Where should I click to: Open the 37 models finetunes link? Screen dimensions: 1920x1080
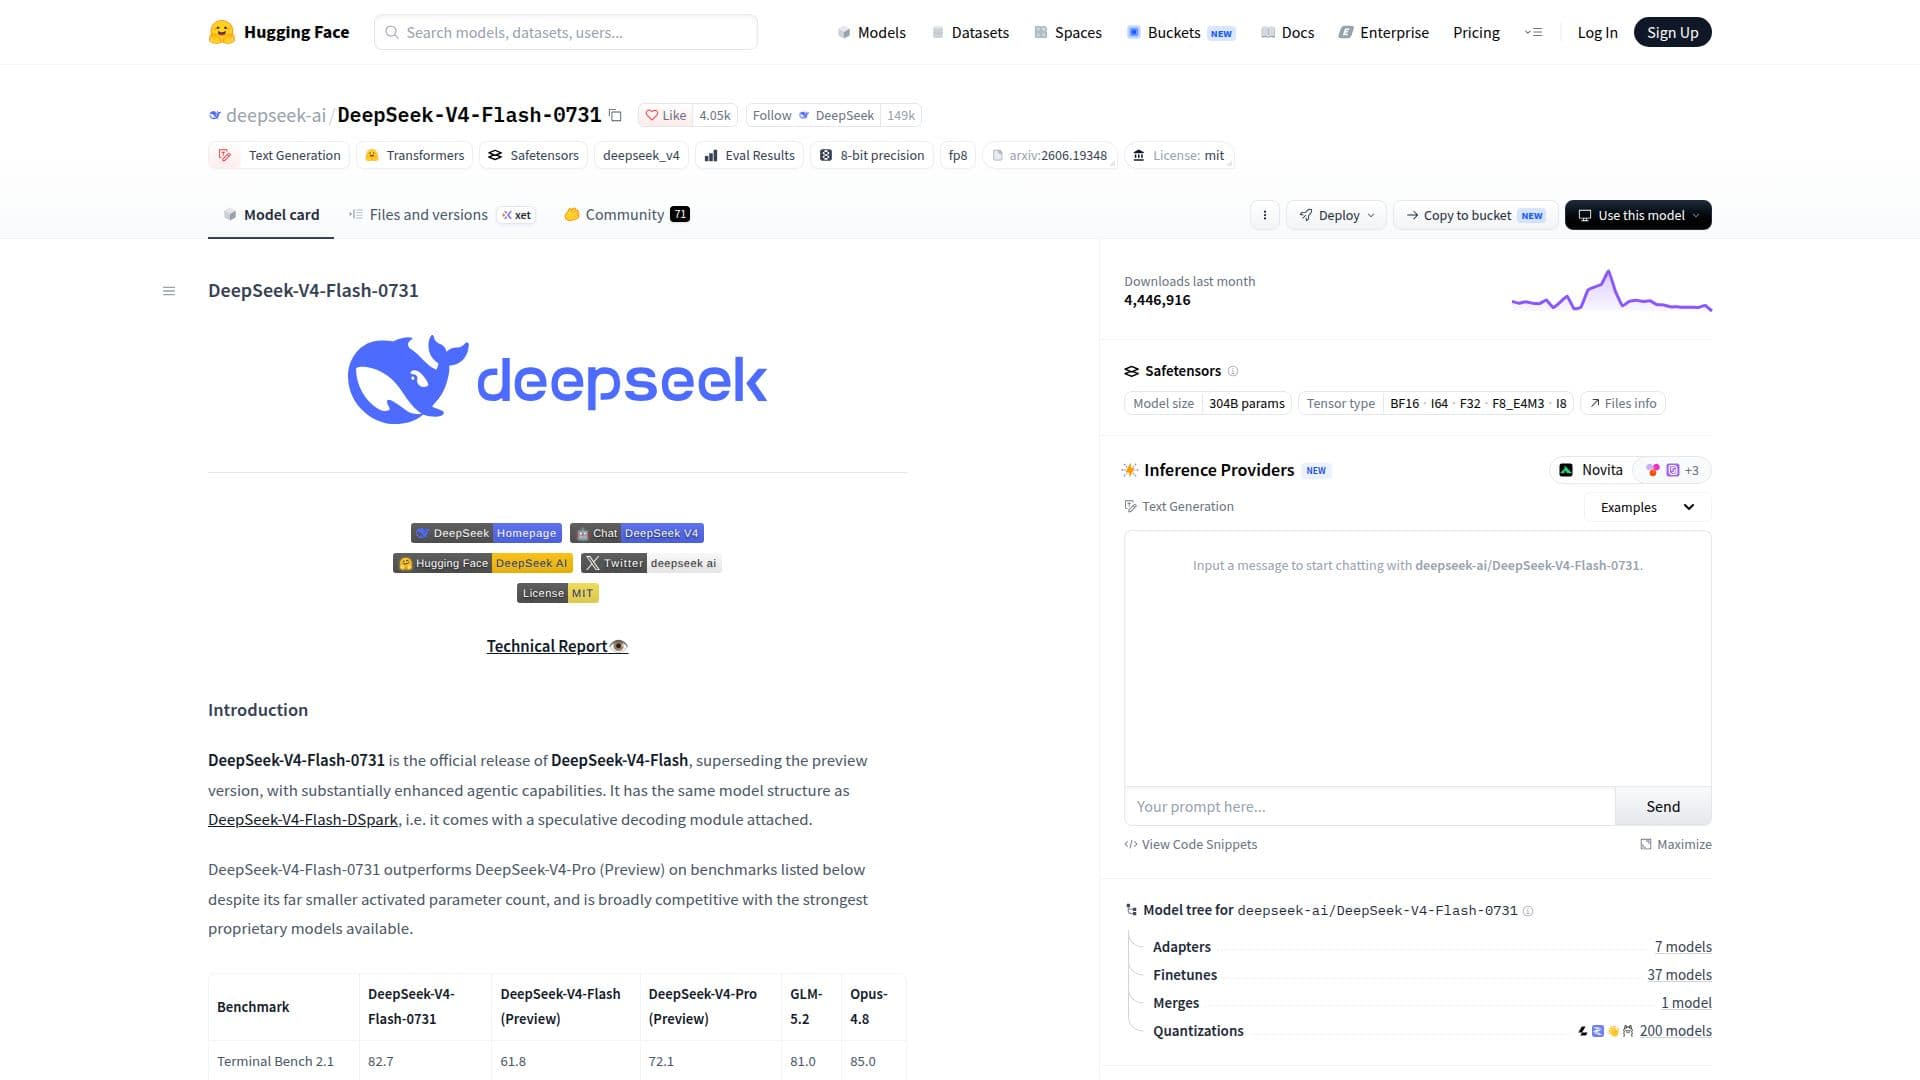1679,975
